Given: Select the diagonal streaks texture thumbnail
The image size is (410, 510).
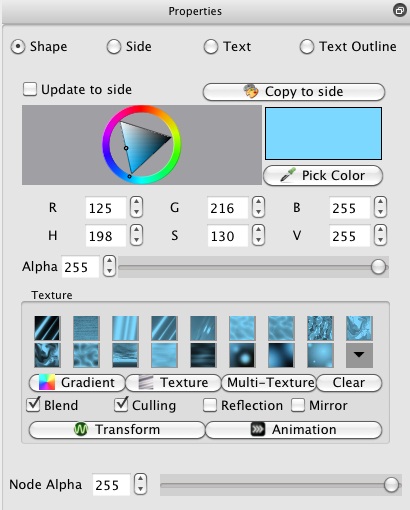Looking at the screenshot, I should (47, 328).
